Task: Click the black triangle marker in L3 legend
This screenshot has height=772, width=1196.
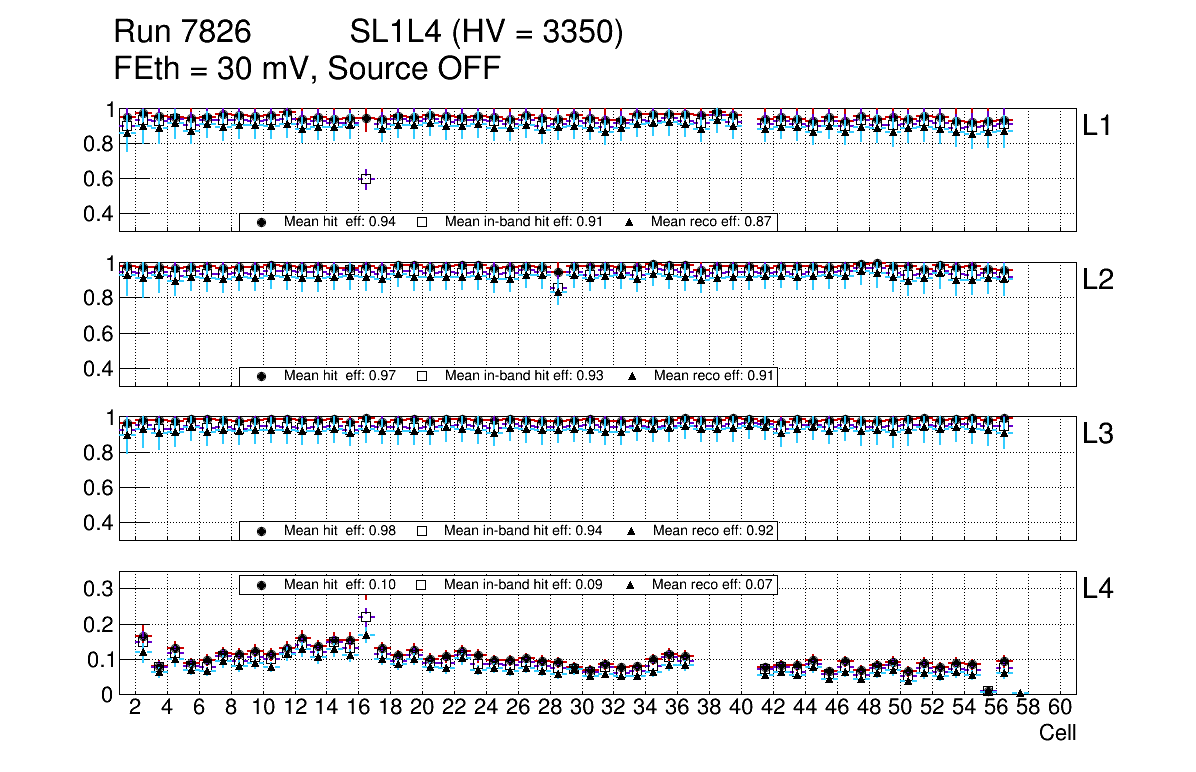Action: click(632, 531)
